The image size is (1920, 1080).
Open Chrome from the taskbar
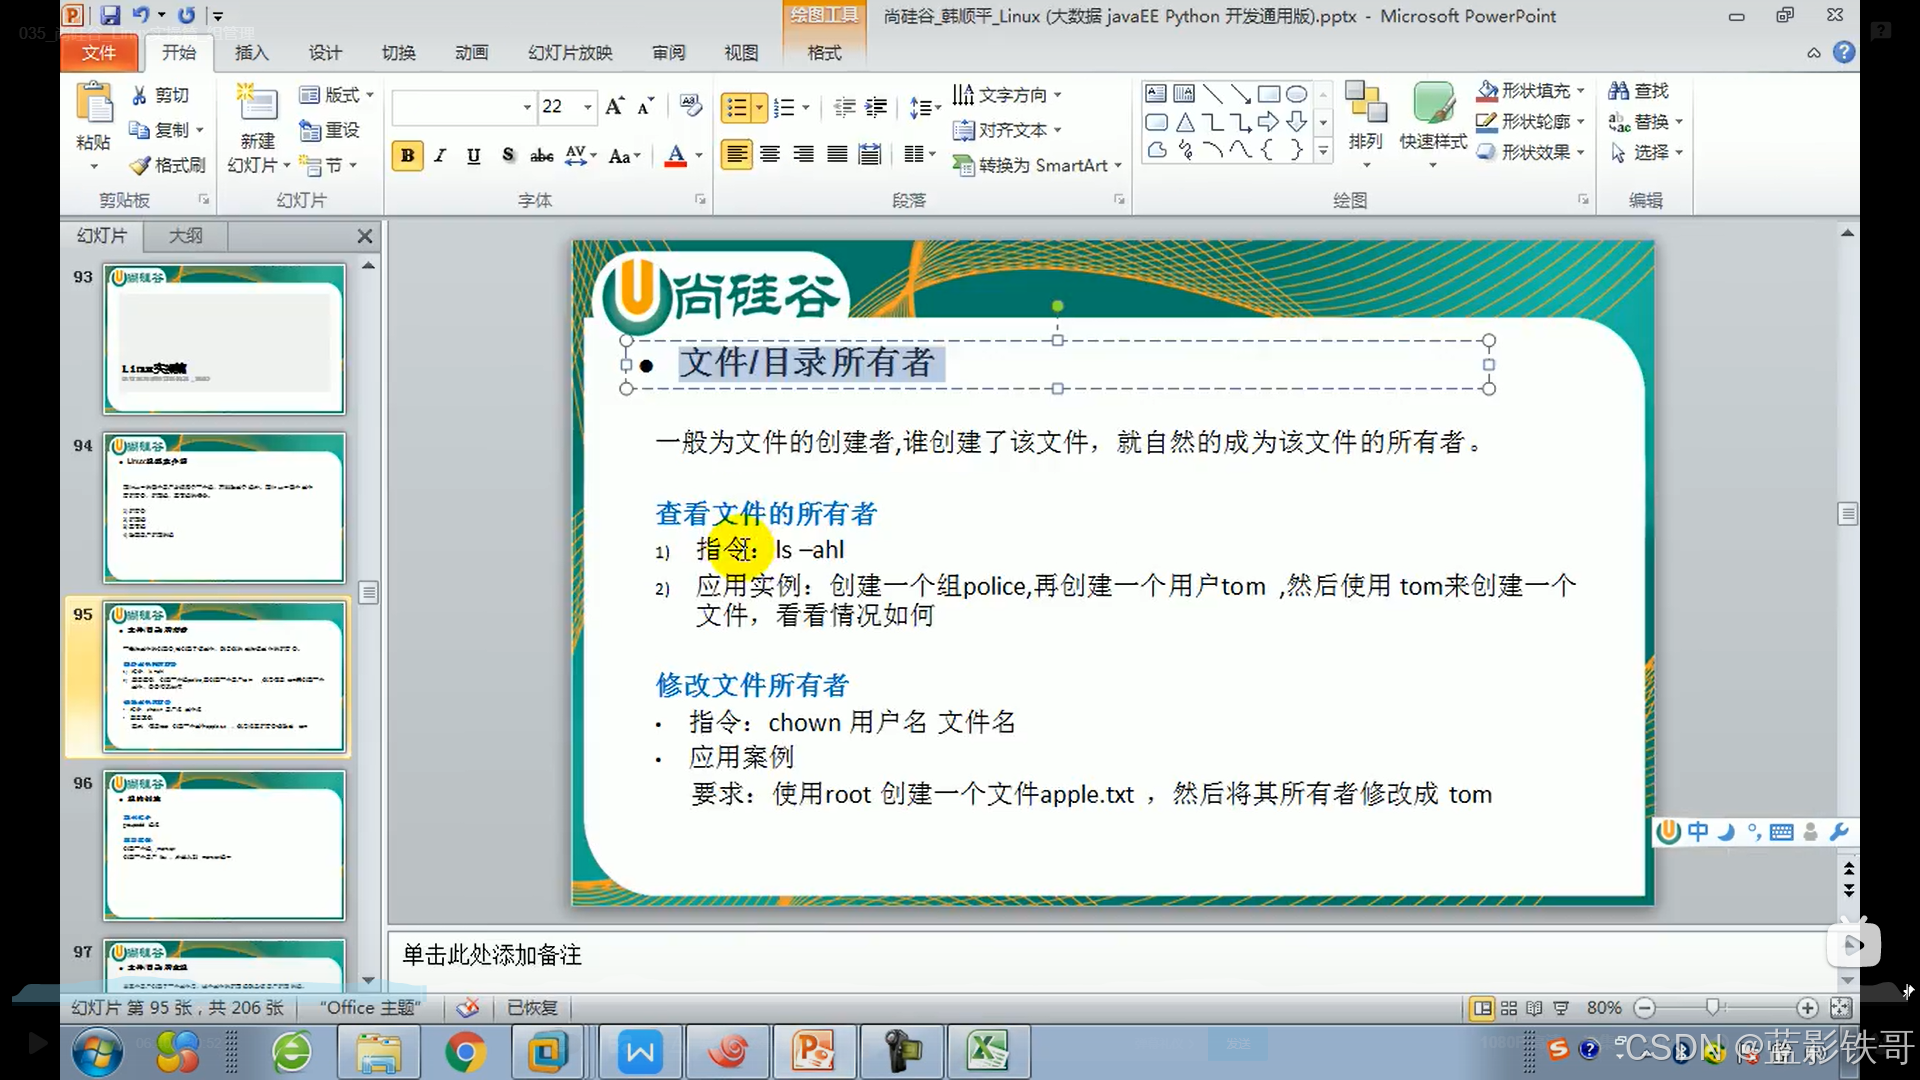point(465,1052)
